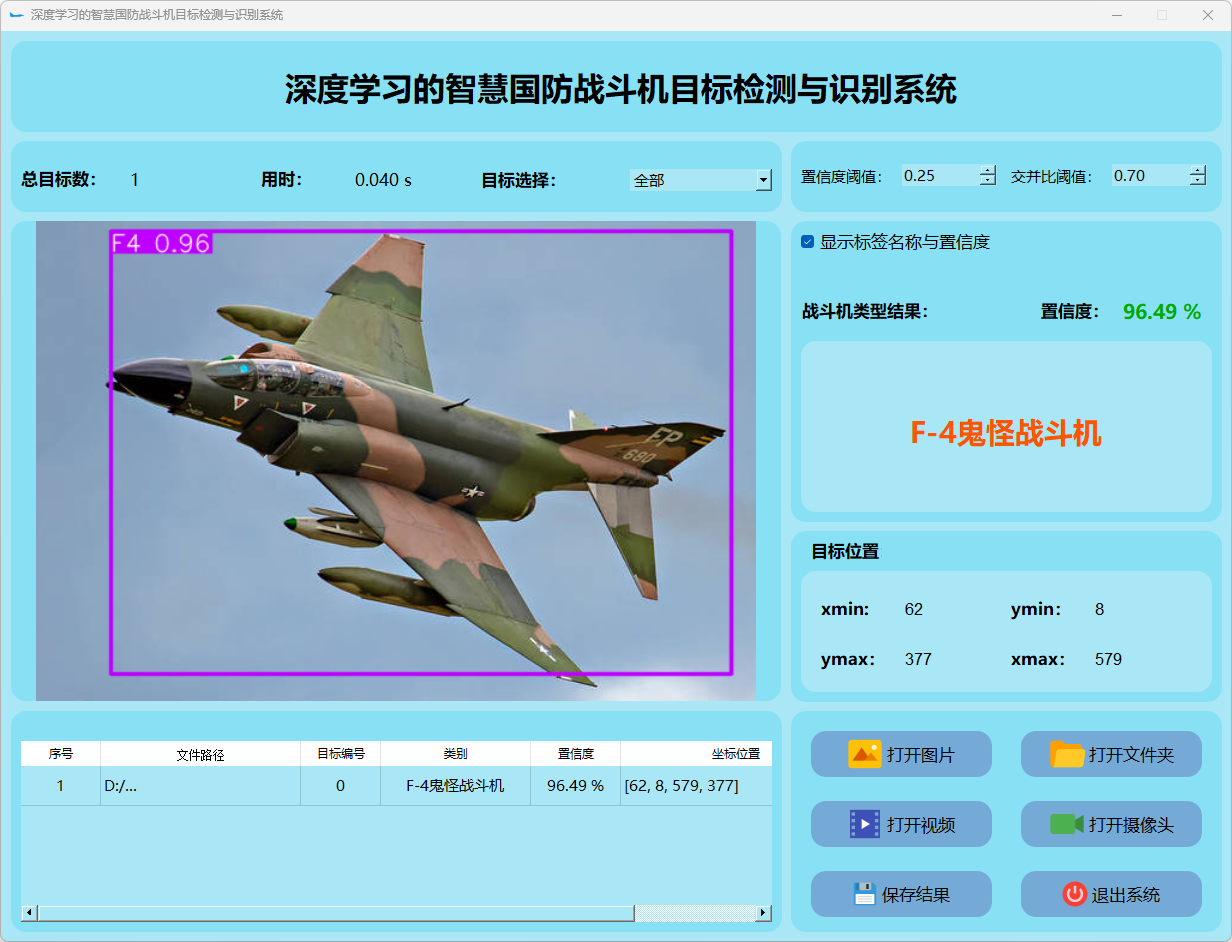Screen dimensions: 1232x942
Task: Click the floppy disk save results icon
Action: point(864,894)
